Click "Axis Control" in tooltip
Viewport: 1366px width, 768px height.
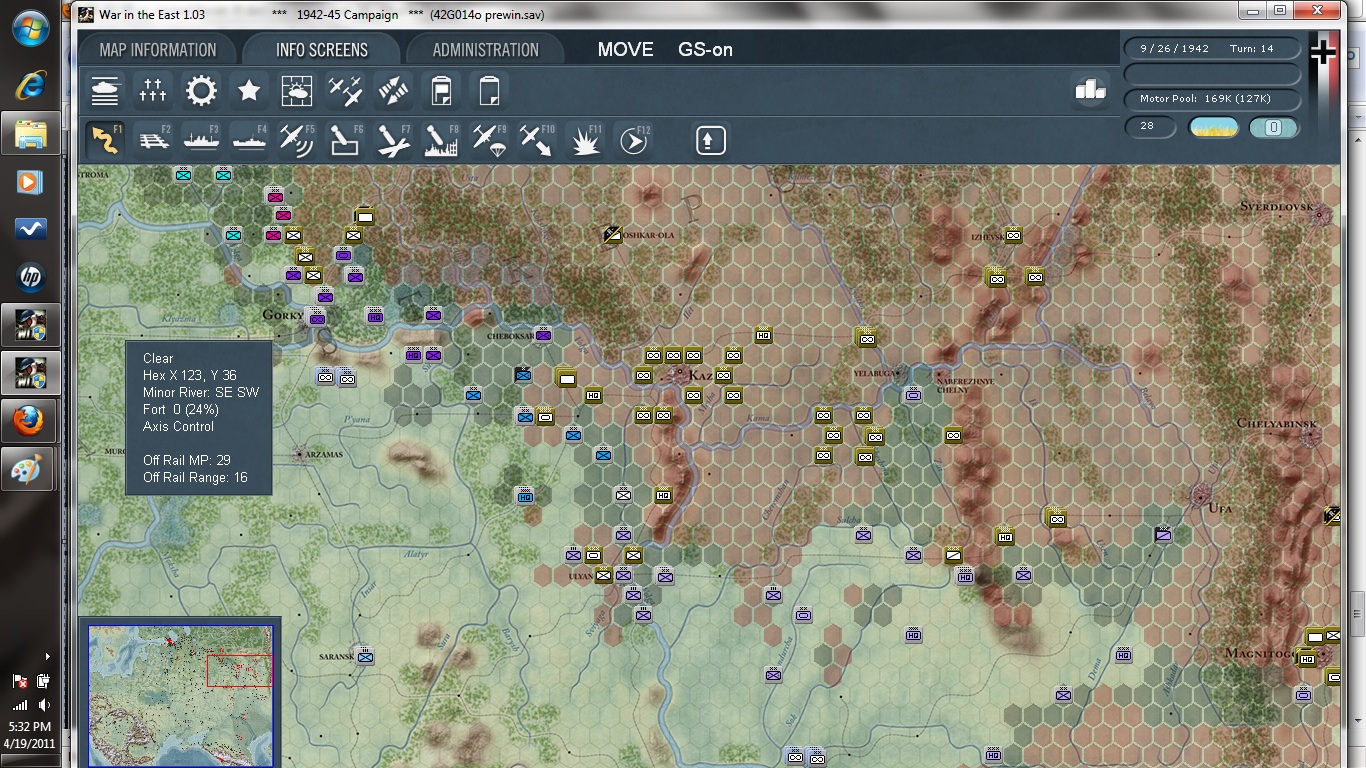click(x=178, y=426)
